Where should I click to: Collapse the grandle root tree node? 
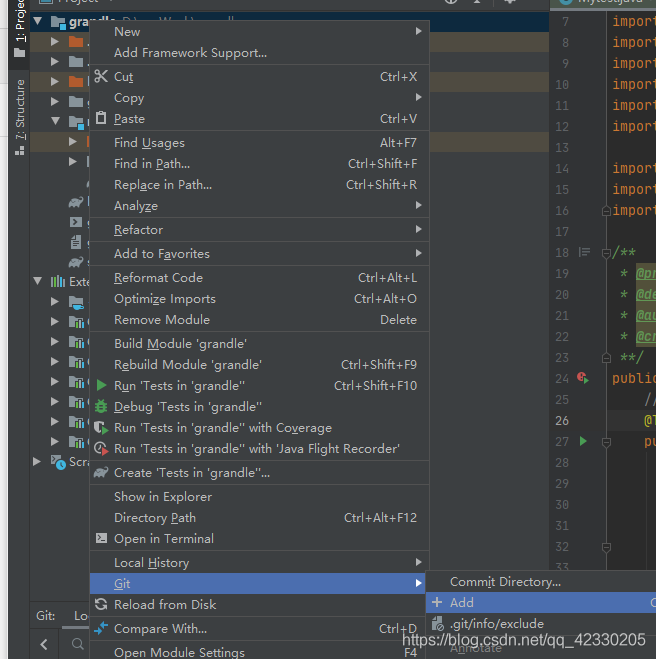(38, 21)
